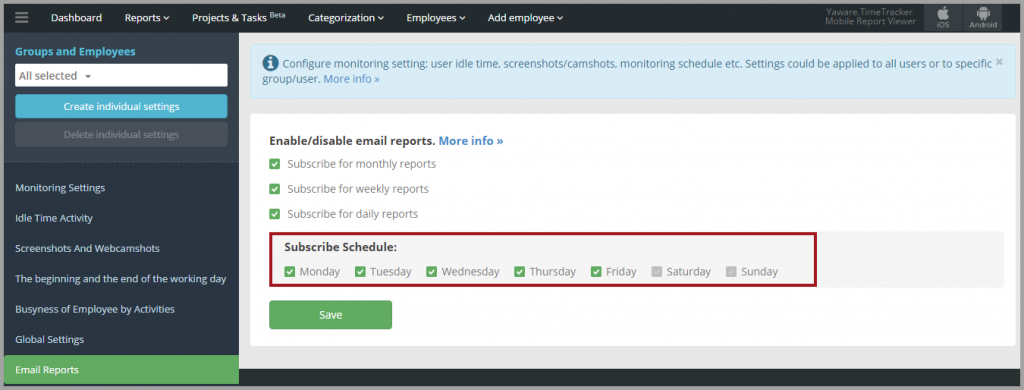Click the info icon in the blue banner

click(270, 63)
